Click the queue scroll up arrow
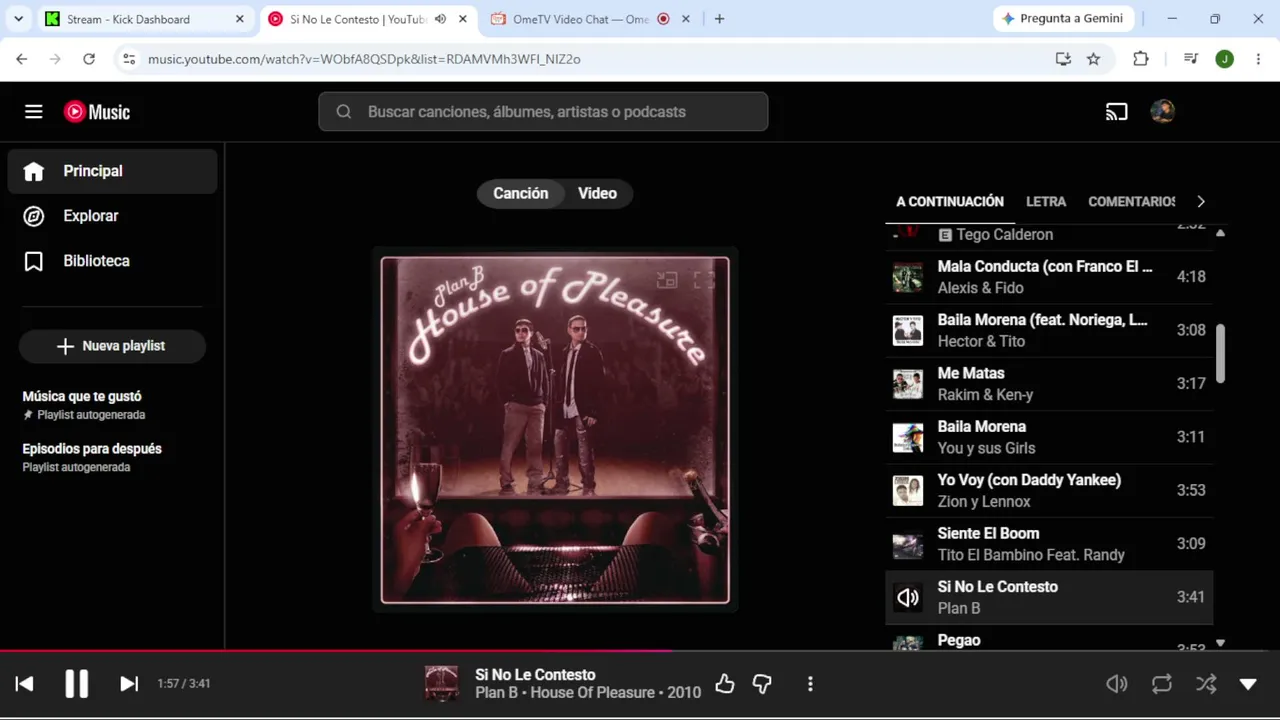This screenshot has width=1280, height=720. pyautogui.click(x=1220, y=233)
